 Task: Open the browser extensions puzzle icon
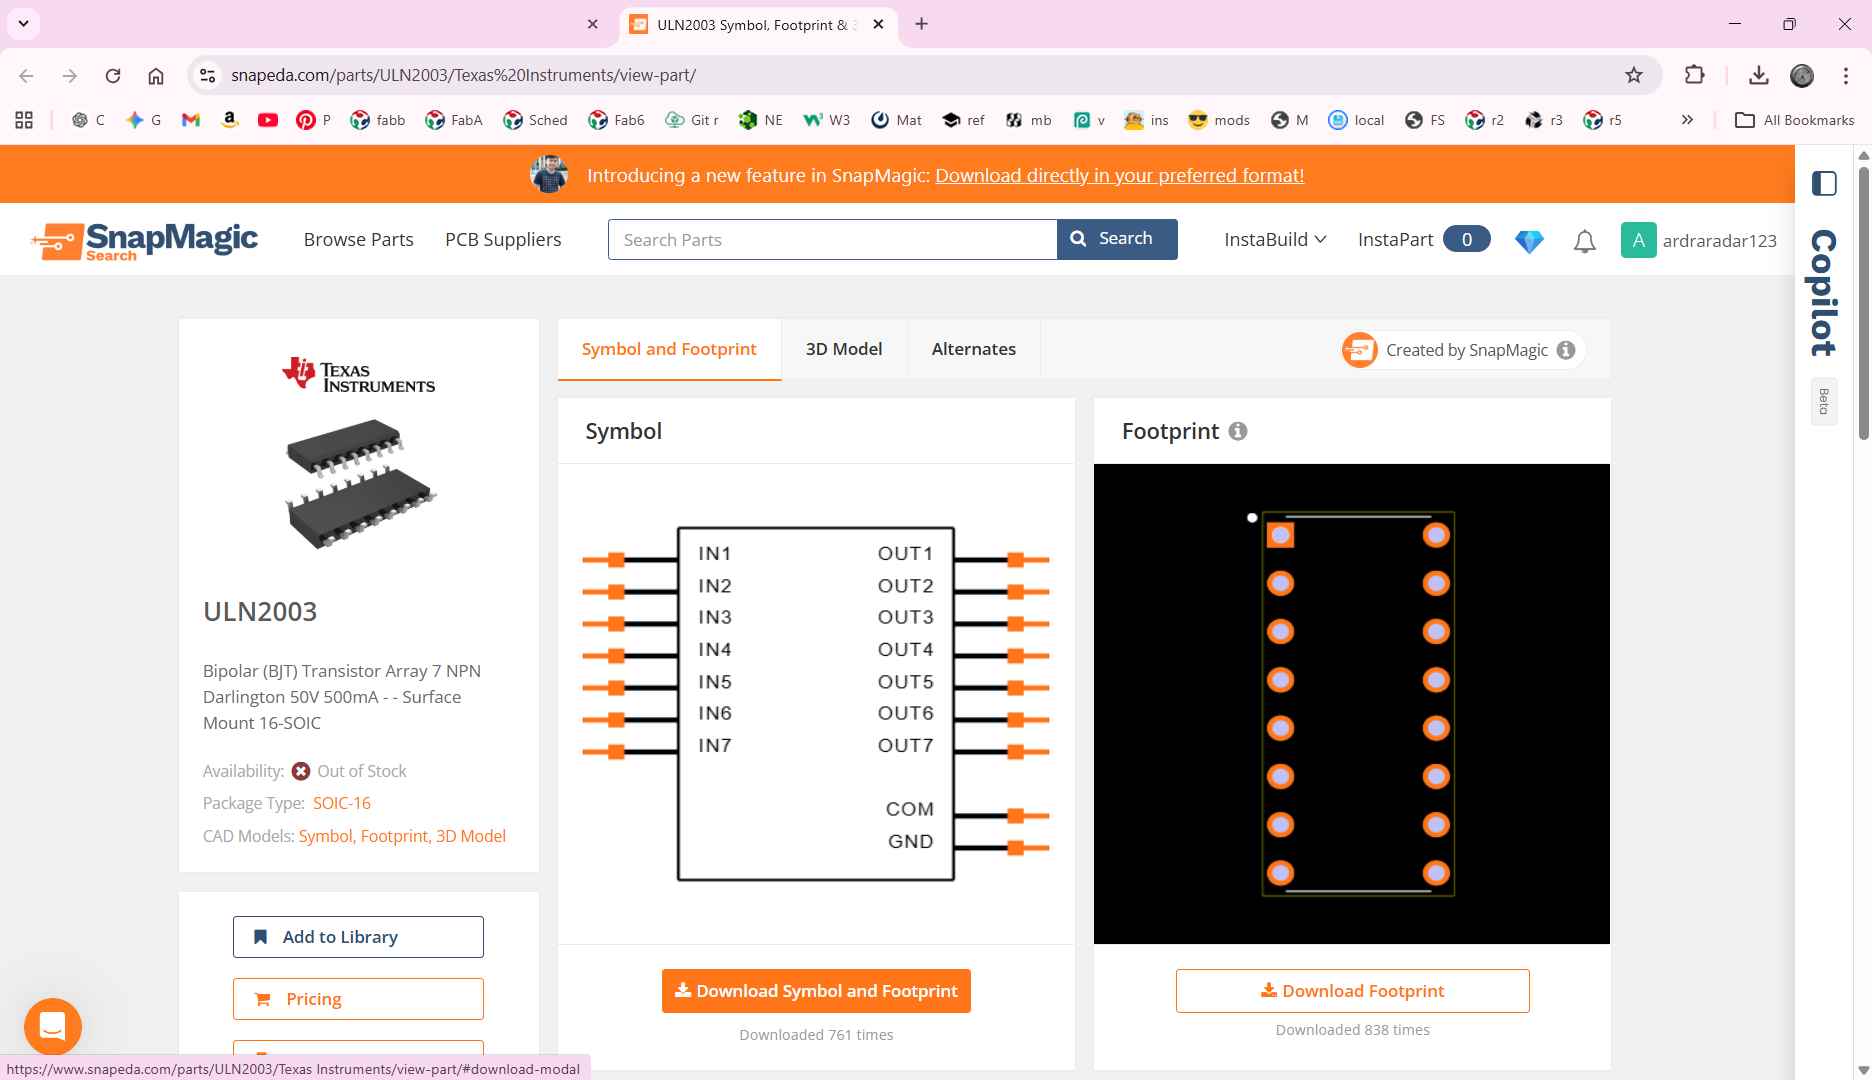coord(1695,75)
